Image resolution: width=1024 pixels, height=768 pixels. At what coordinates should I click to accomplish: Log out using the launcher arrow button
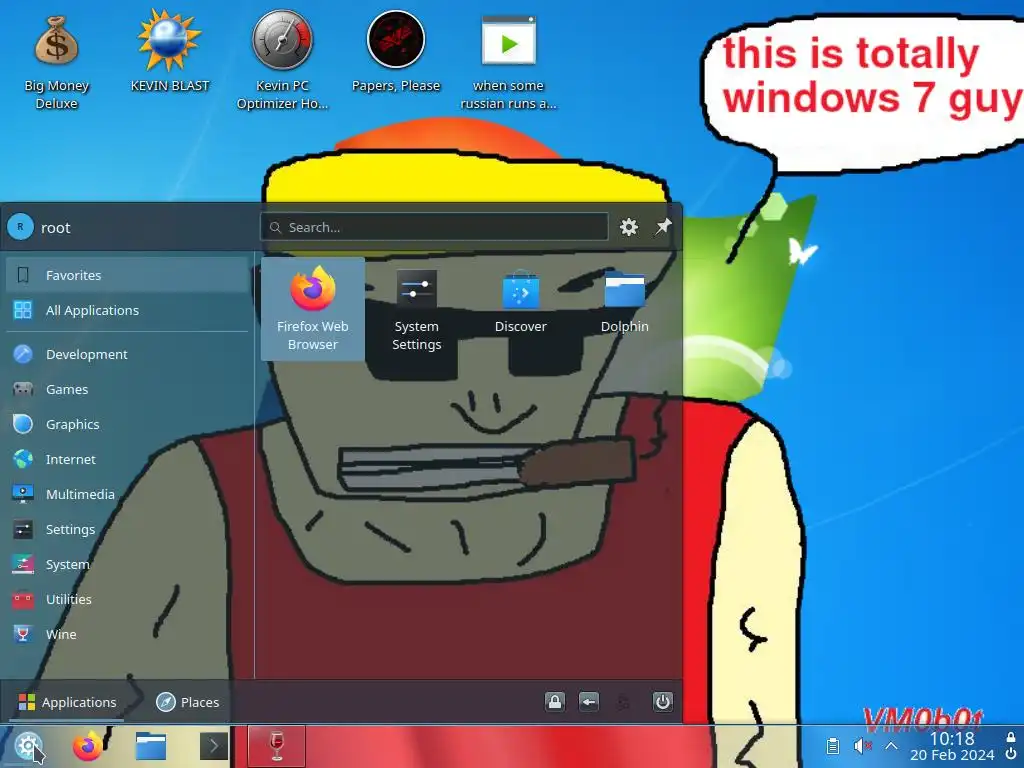(x=588, y=702)
